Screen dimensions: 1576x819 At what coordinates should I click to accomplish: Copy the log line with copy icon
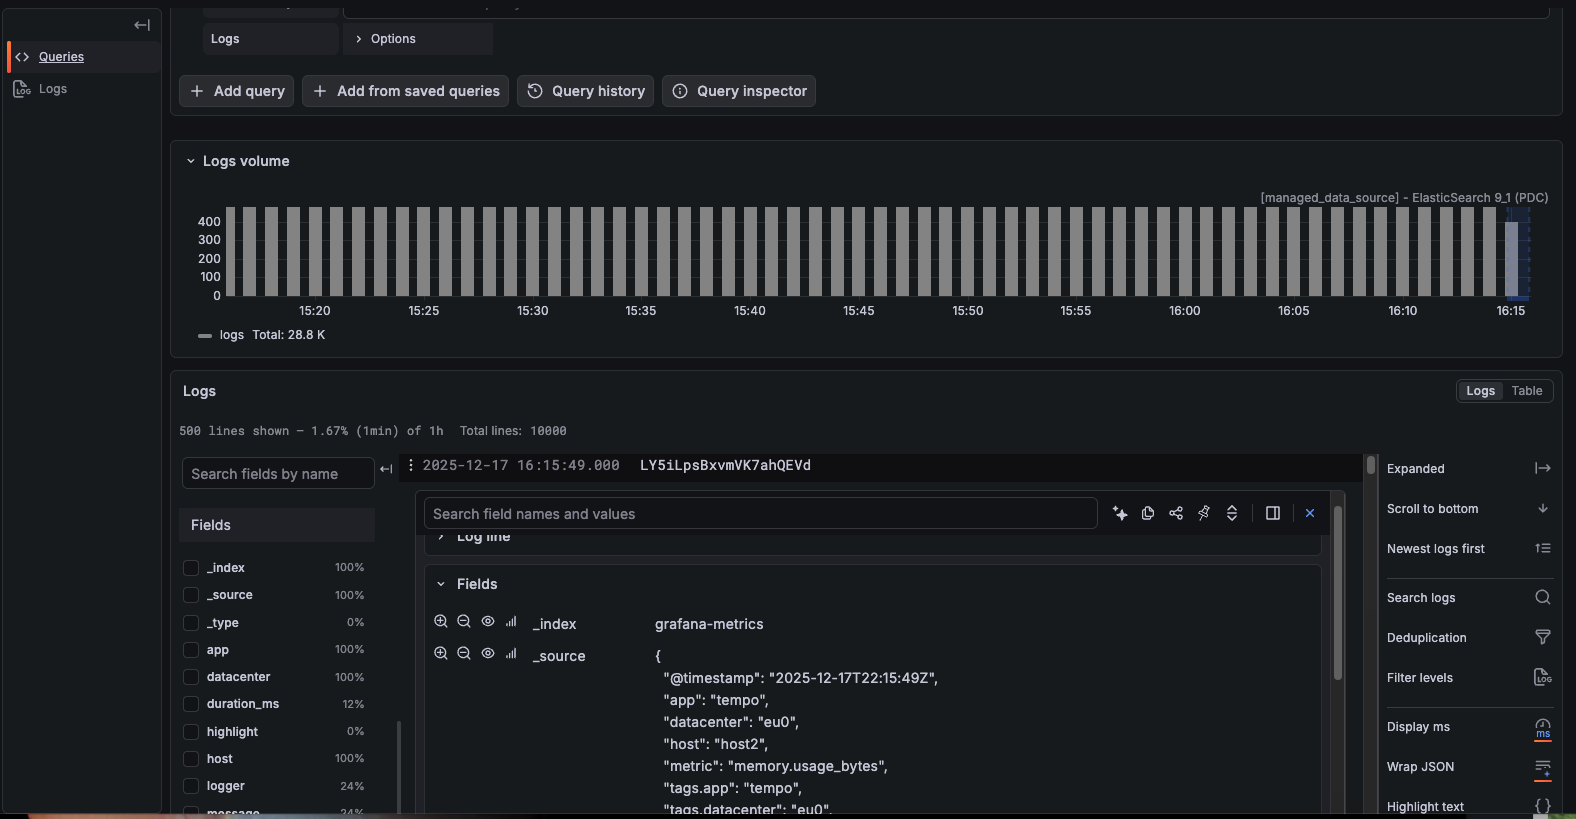click(1148, 513)
